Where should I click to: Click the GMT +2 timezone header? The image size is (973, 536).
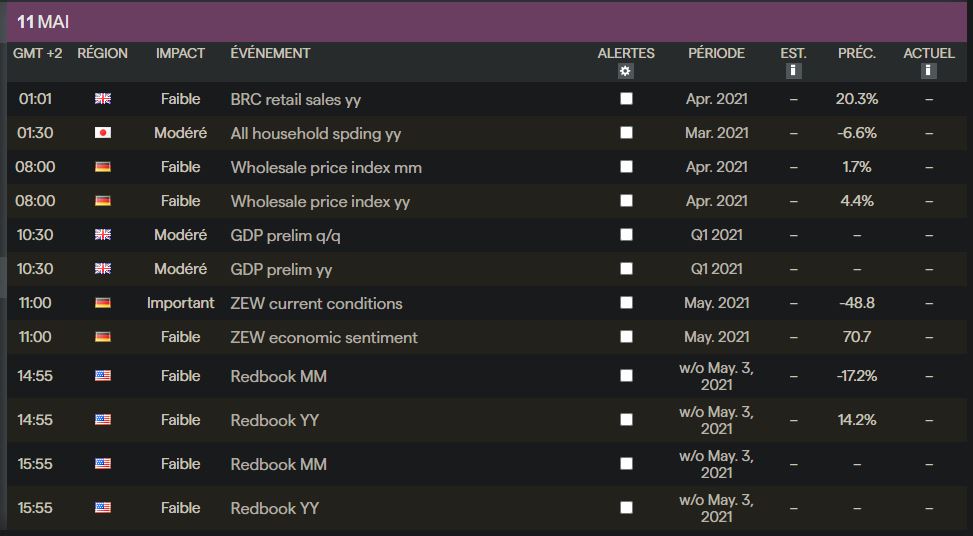(x=37, y=53)
